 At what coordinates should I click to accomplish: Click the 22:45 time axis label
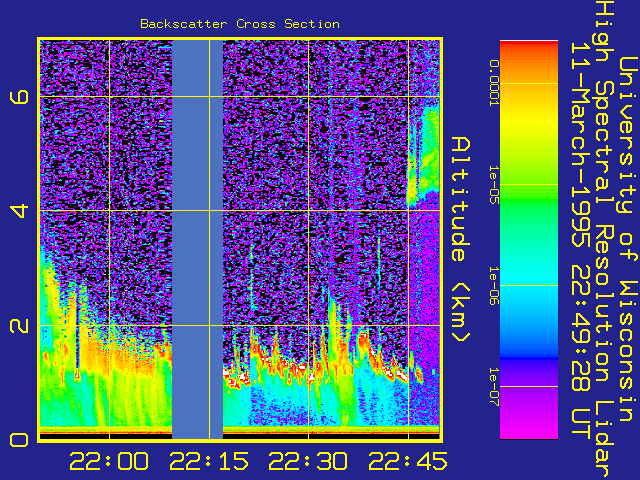coord(408,462)
